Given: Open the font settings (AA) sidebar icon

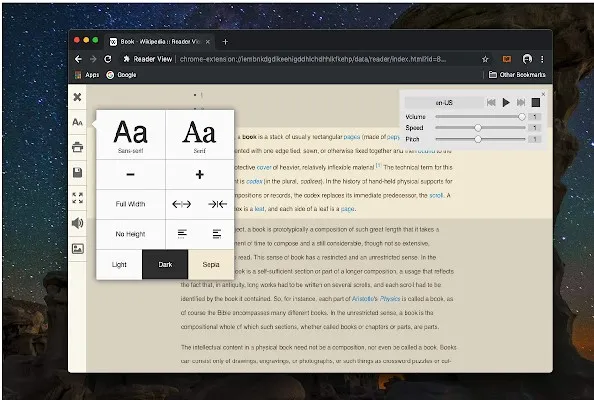Looking at the screenshot, I should [x=77, y=122].
